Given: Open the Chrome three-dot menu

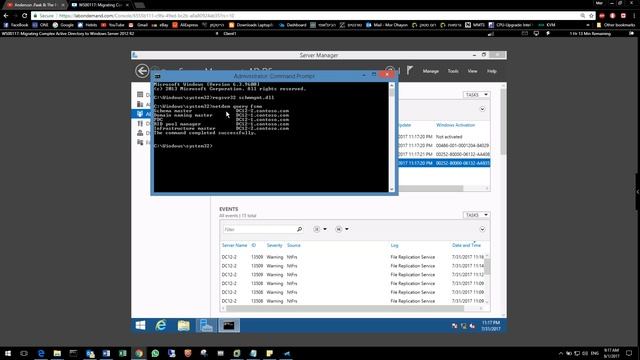Looking at the screenshot, I should 634,16.
